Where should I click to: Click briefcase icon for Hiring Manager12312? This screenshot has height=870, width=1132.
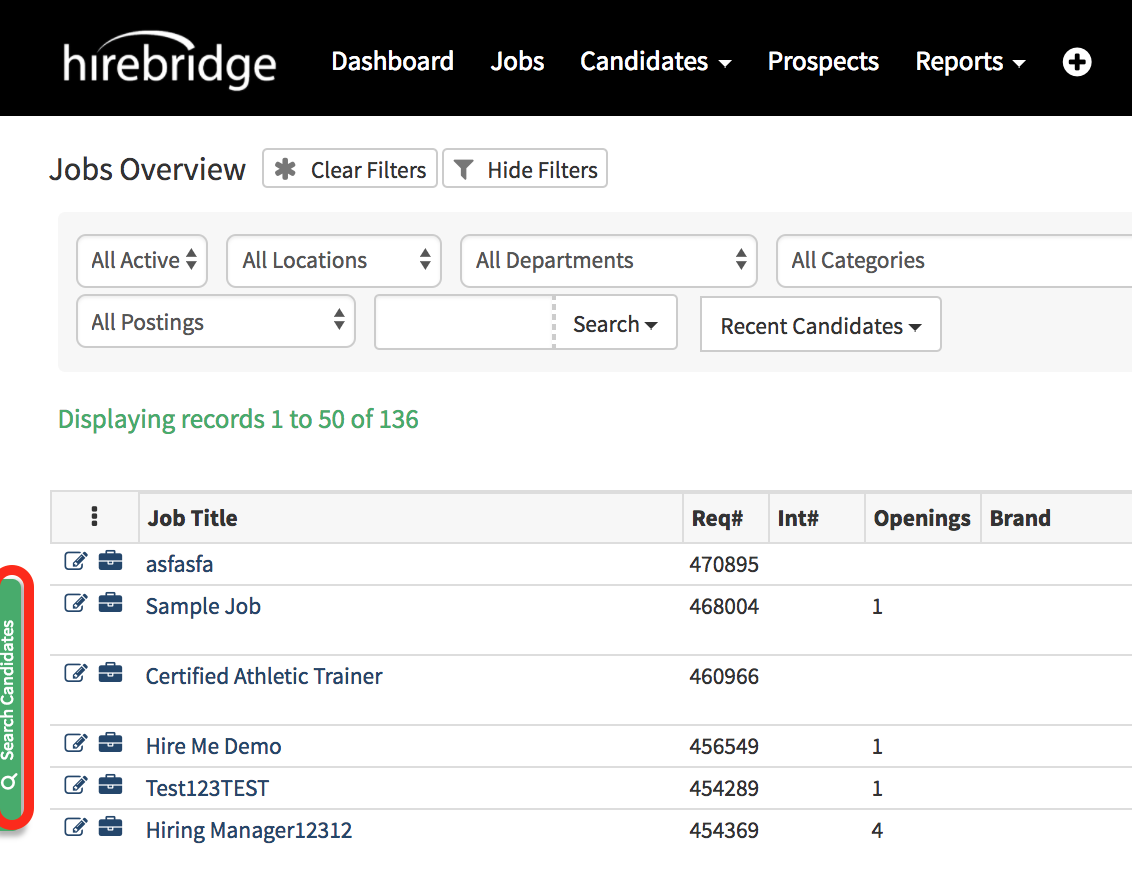click(x=110, y=828)
